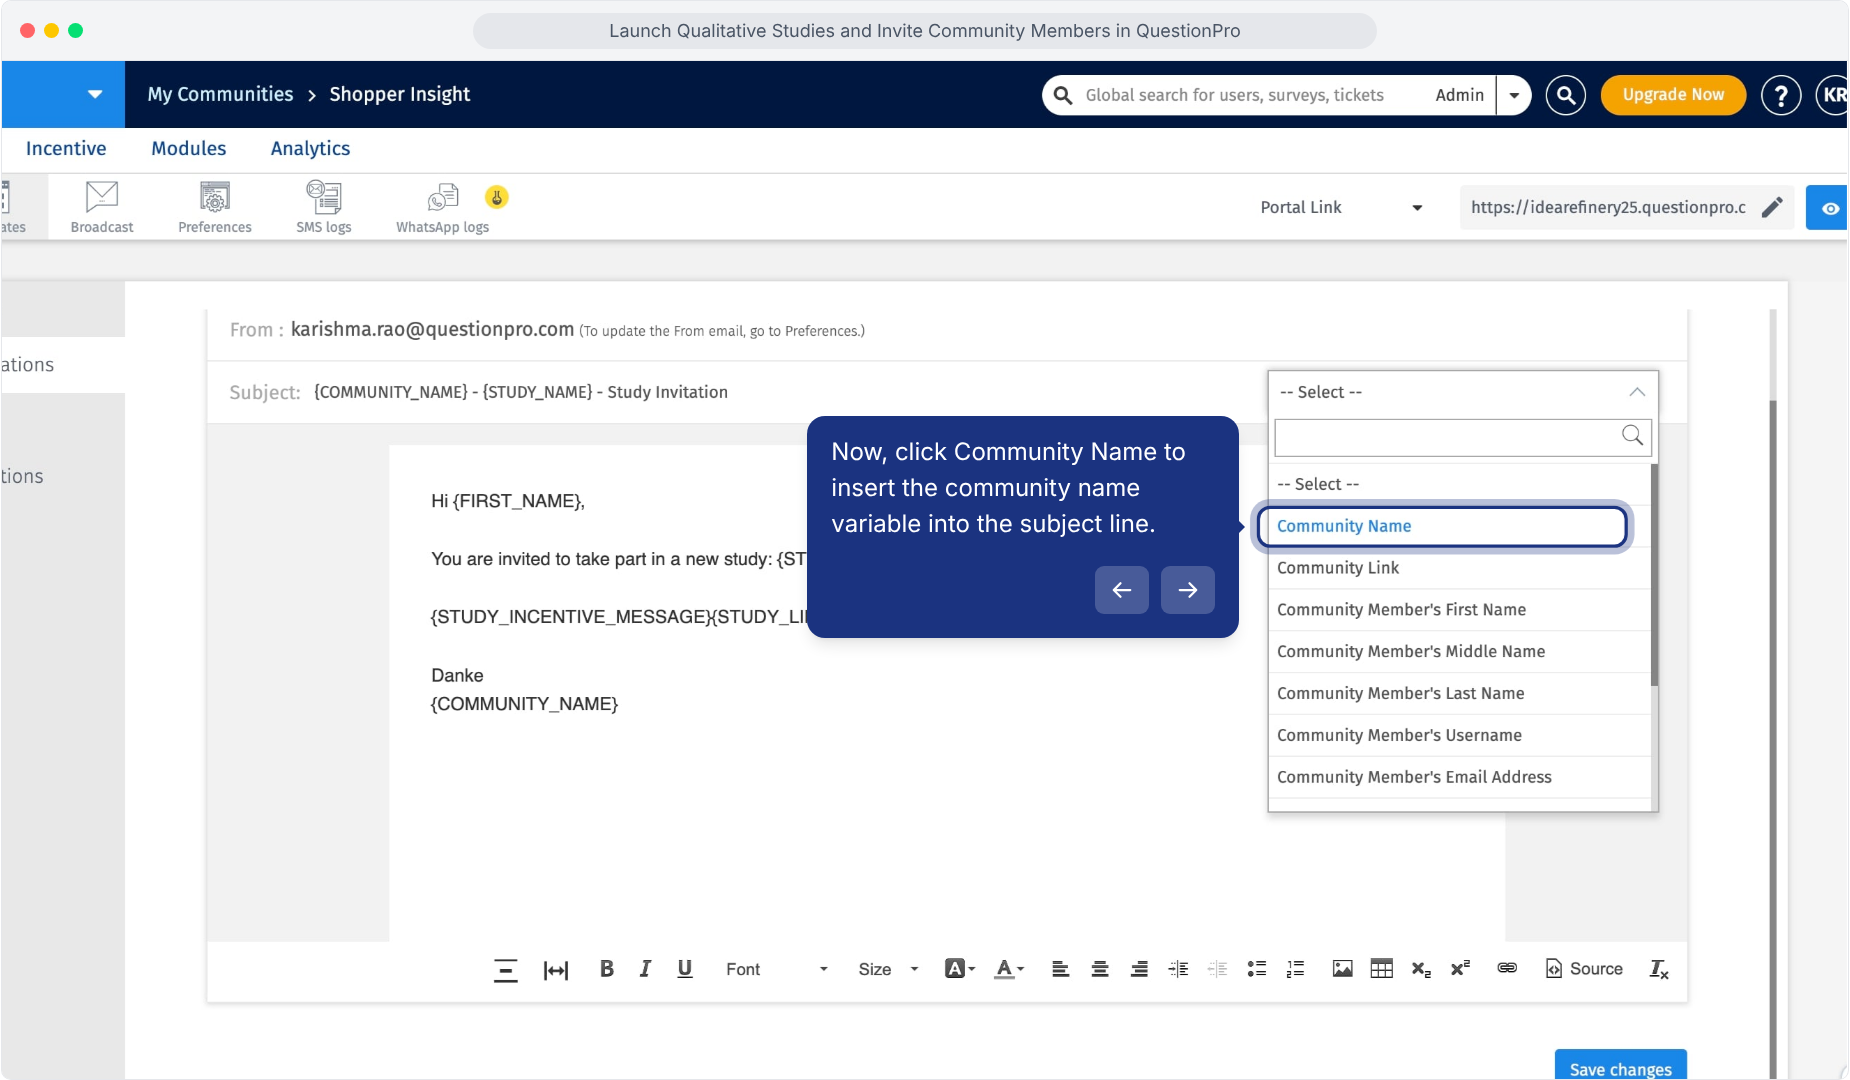Center align the text

1100,968
